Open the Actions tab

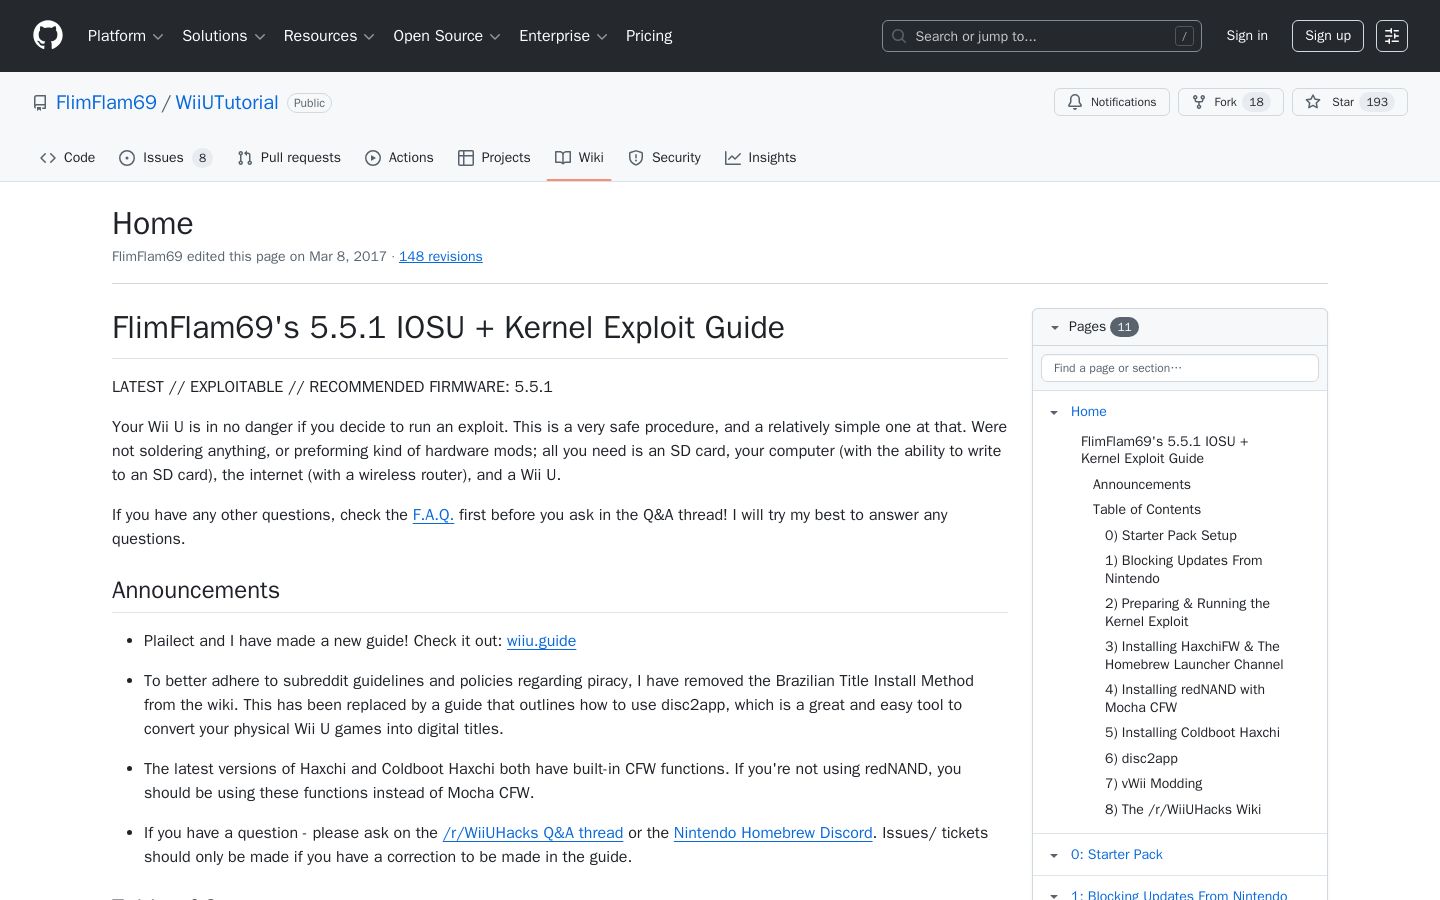click(399, 158)
